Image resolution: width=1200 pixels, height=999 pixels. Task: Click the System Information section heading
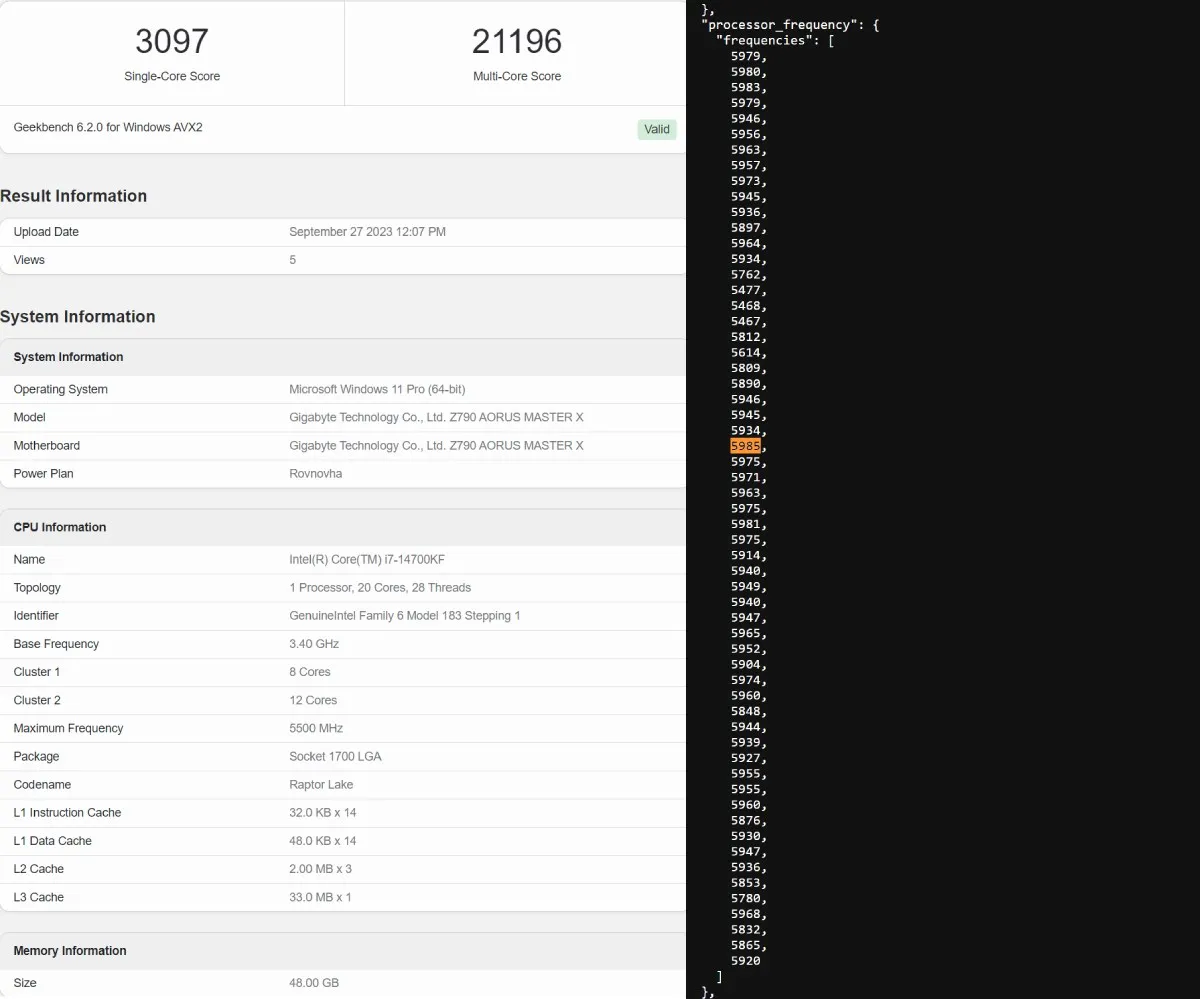78,317
